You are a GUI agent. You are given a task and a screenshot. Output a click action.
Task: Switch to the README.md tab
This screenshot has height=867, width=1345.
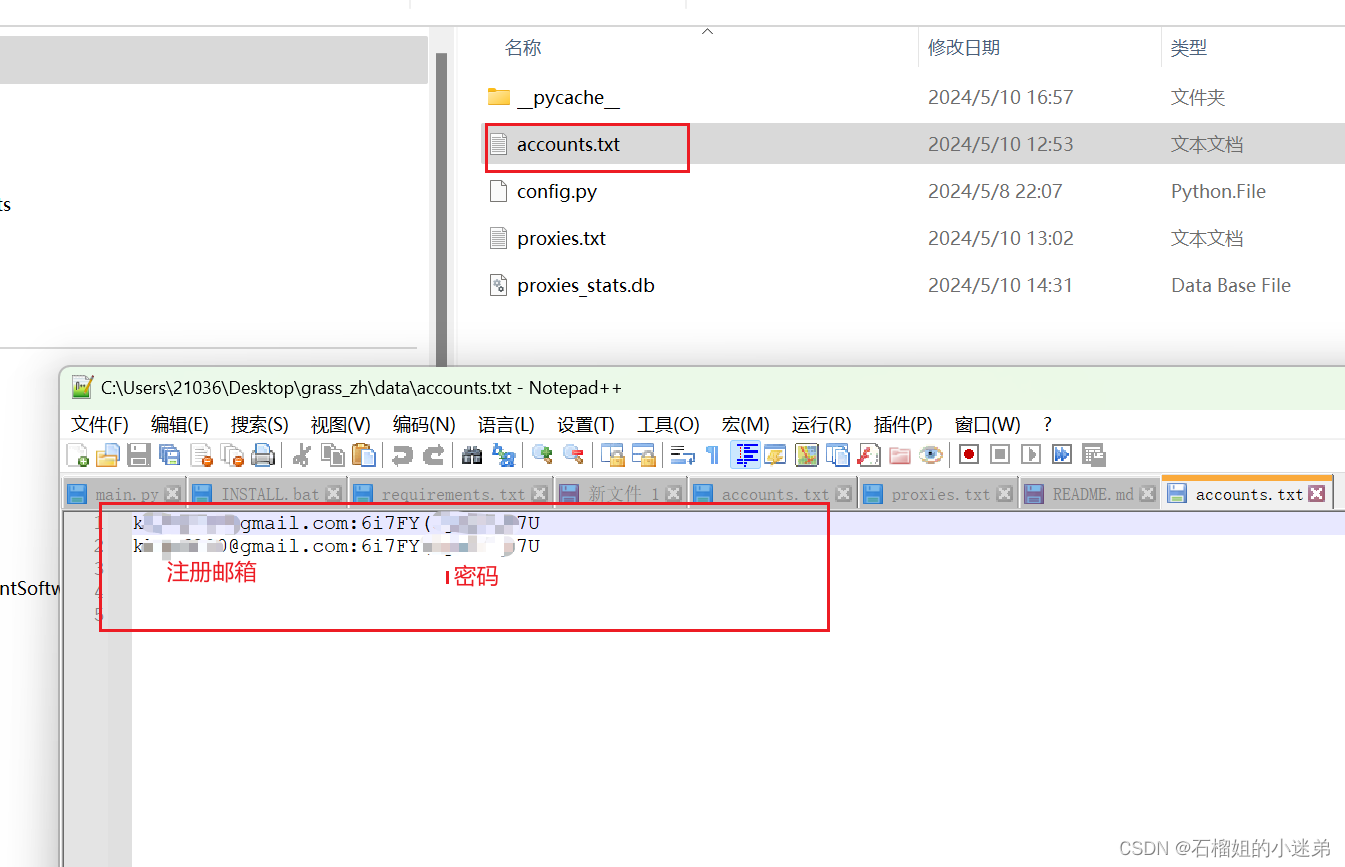point(1091,494)
